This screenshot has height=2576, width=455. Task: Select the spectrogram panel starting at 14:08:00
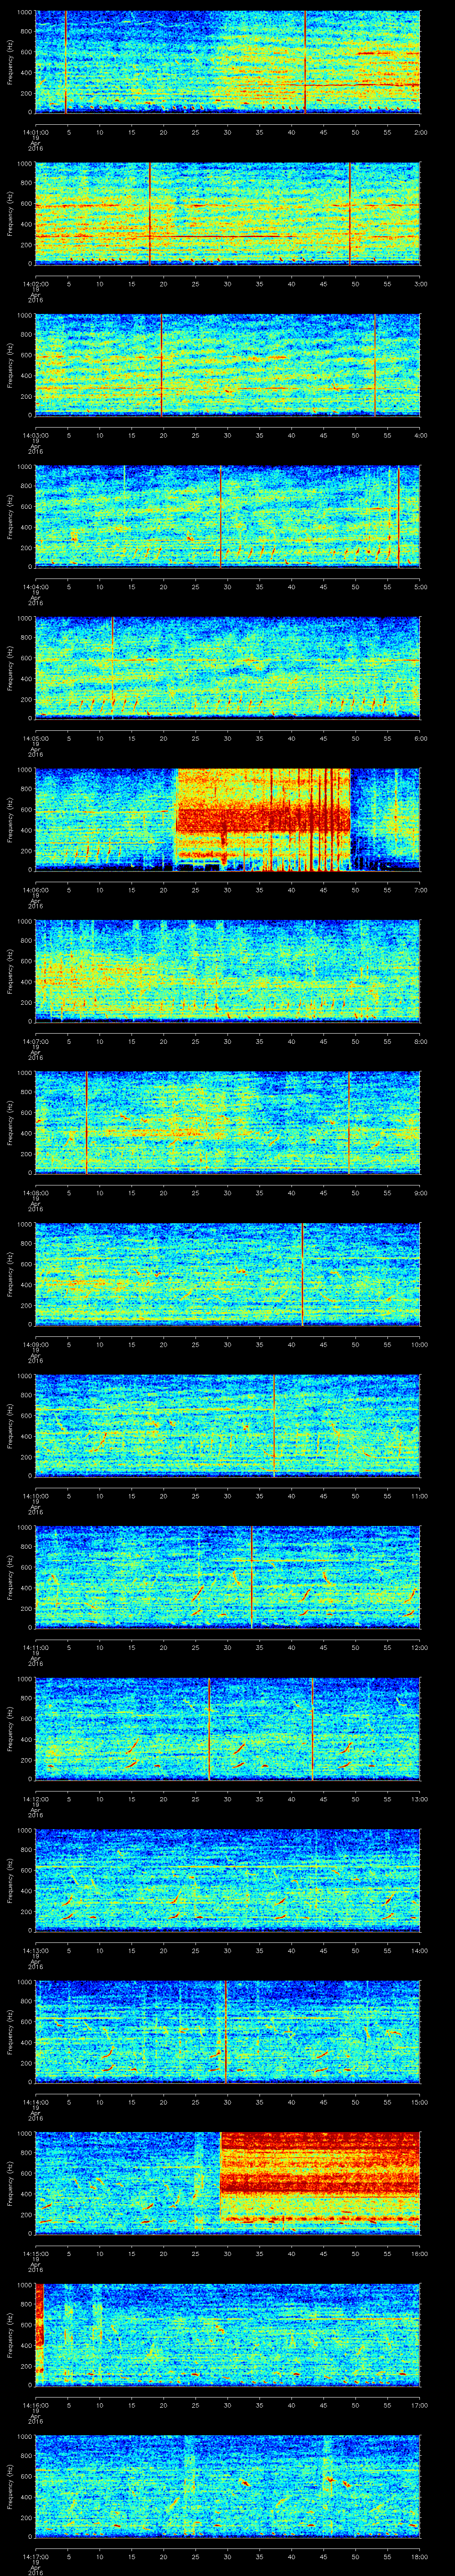[x=228, y=1123]
